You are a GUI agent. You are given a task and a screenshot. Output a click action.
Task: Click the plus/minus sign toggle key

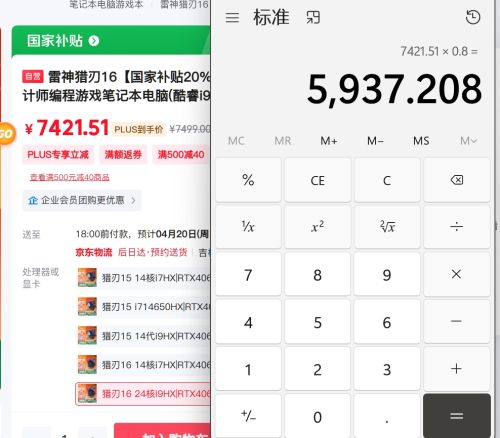[x=248, y=416]
